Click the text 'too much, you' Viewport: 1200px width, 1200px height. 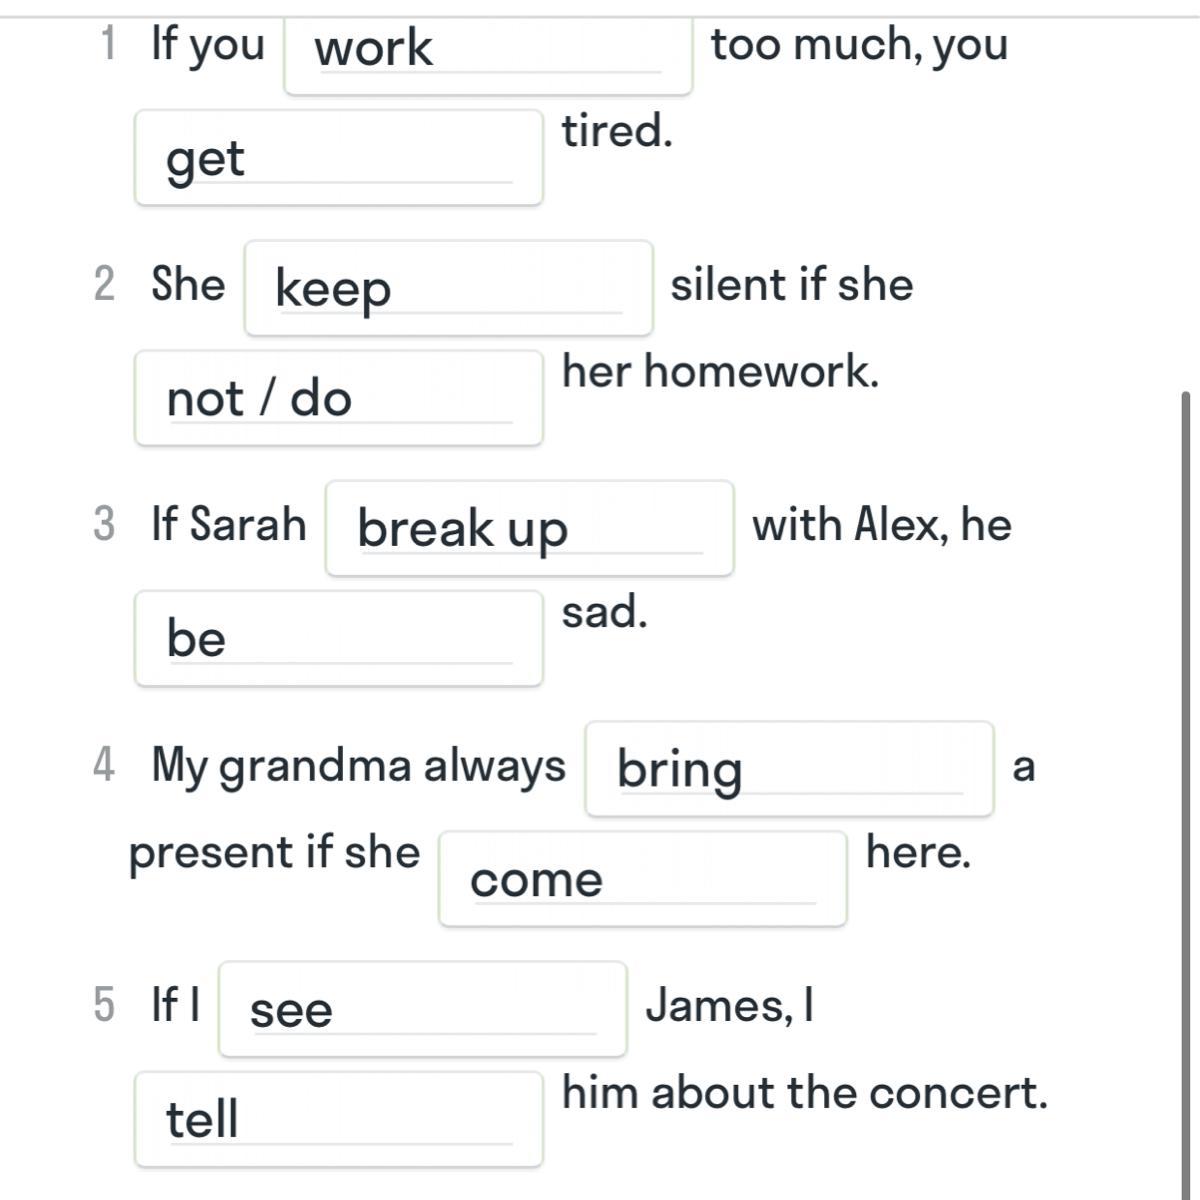859,46
